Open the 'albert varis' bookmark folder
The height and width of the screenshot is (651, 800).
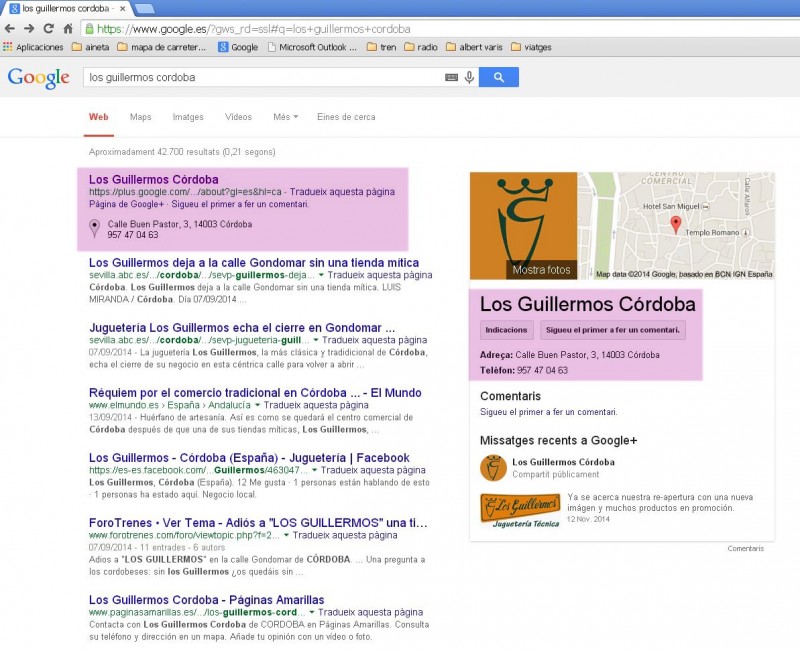pyautogui.click(x=474, y=47)
